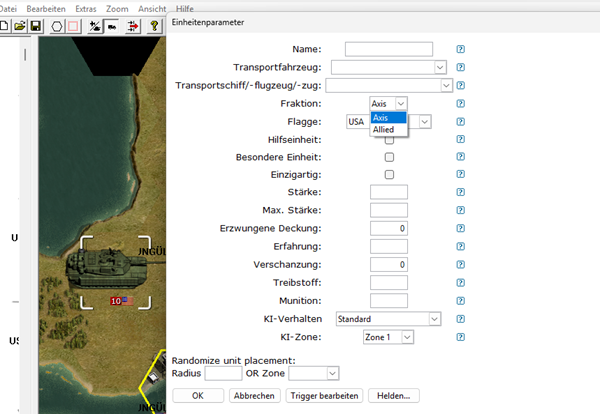Open the Bearbeiten menu
The width and height of the screenshot is (600, 414).
pyautogui.click(x=46, y=8)
